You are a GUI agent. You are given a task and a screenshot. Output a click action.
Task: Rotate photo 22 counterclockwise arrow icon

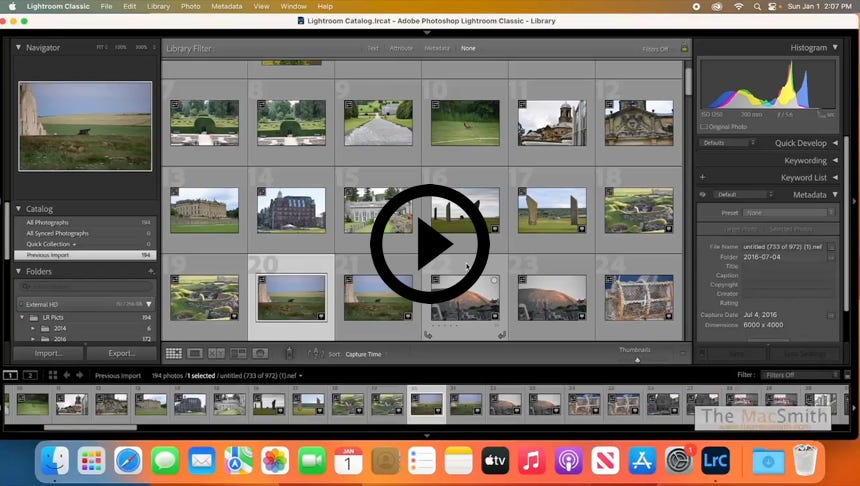(428, 335)
